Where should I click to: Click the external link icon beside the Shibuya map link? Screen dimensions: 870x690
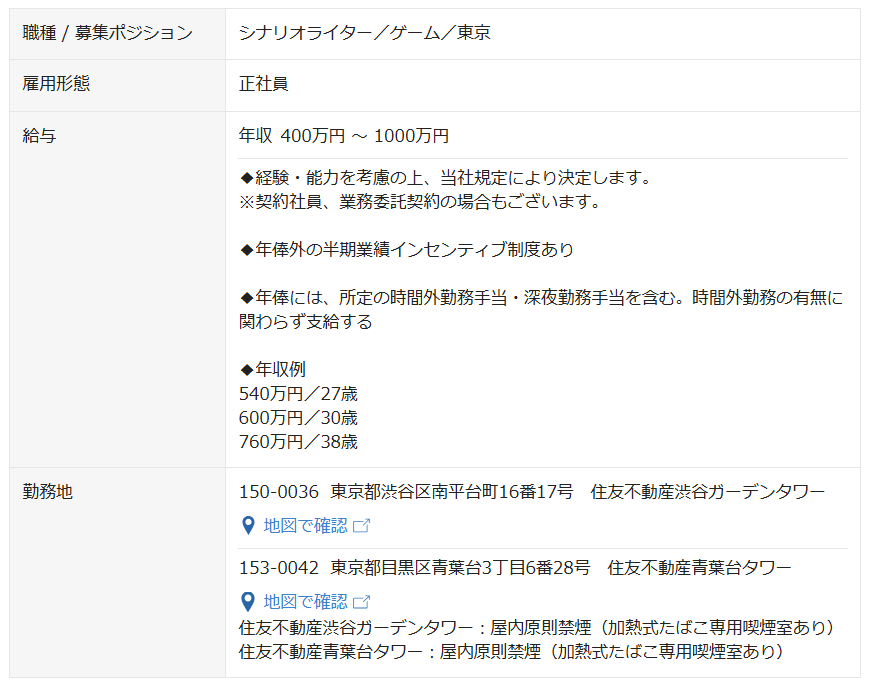pyautogui.click(x=362, y=526)
